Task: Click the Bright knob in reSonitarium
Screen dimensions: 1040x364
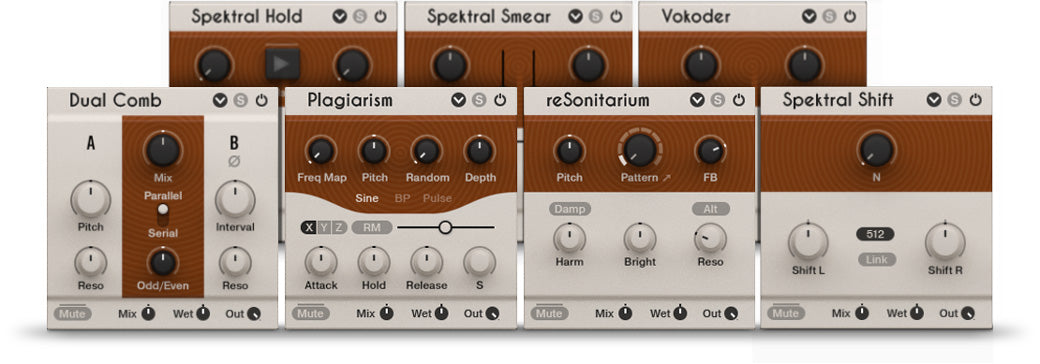Action: click(x=640, y=238)
